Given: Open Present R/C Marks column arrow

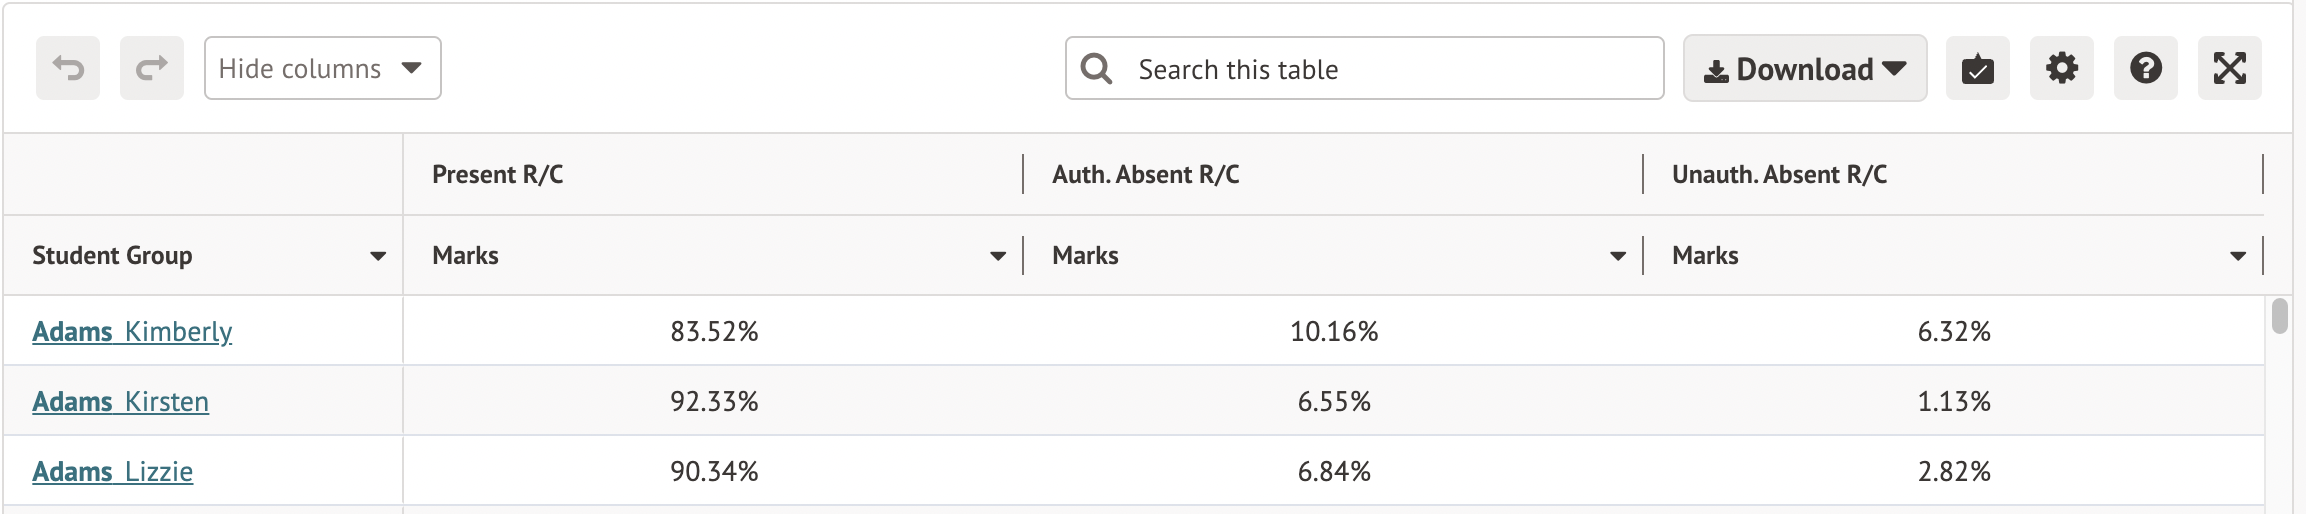Looking at the screenshot, I should (x=998, y=256).
